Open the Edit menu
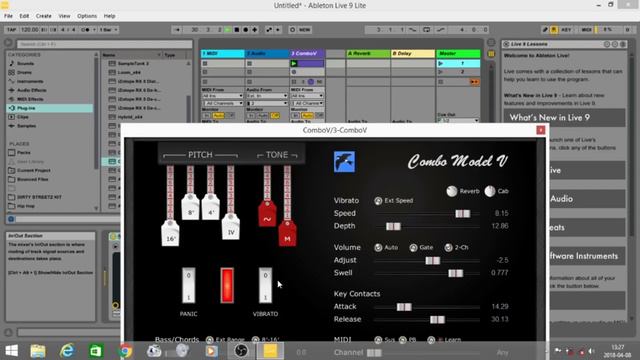The width and height of the screenshot is (640, 360). click(x=24, y=16)
